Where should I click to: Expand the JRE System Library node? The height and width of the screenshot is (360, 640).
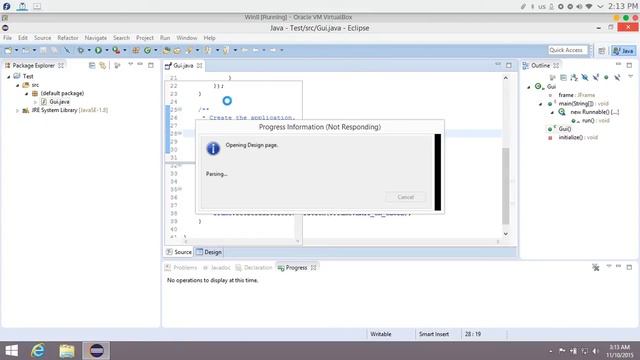[x=18, y=110]
